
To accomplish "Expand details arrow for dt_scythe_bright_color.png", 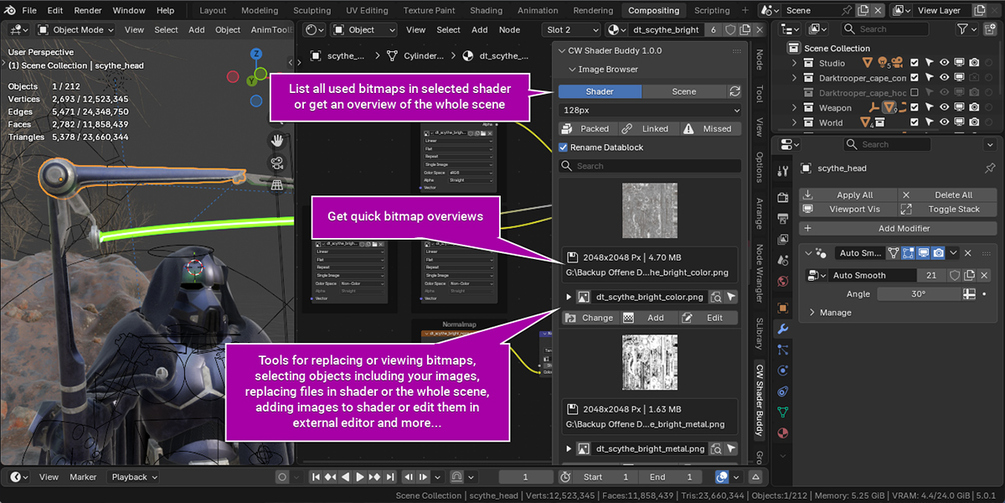I will point(569,297).
